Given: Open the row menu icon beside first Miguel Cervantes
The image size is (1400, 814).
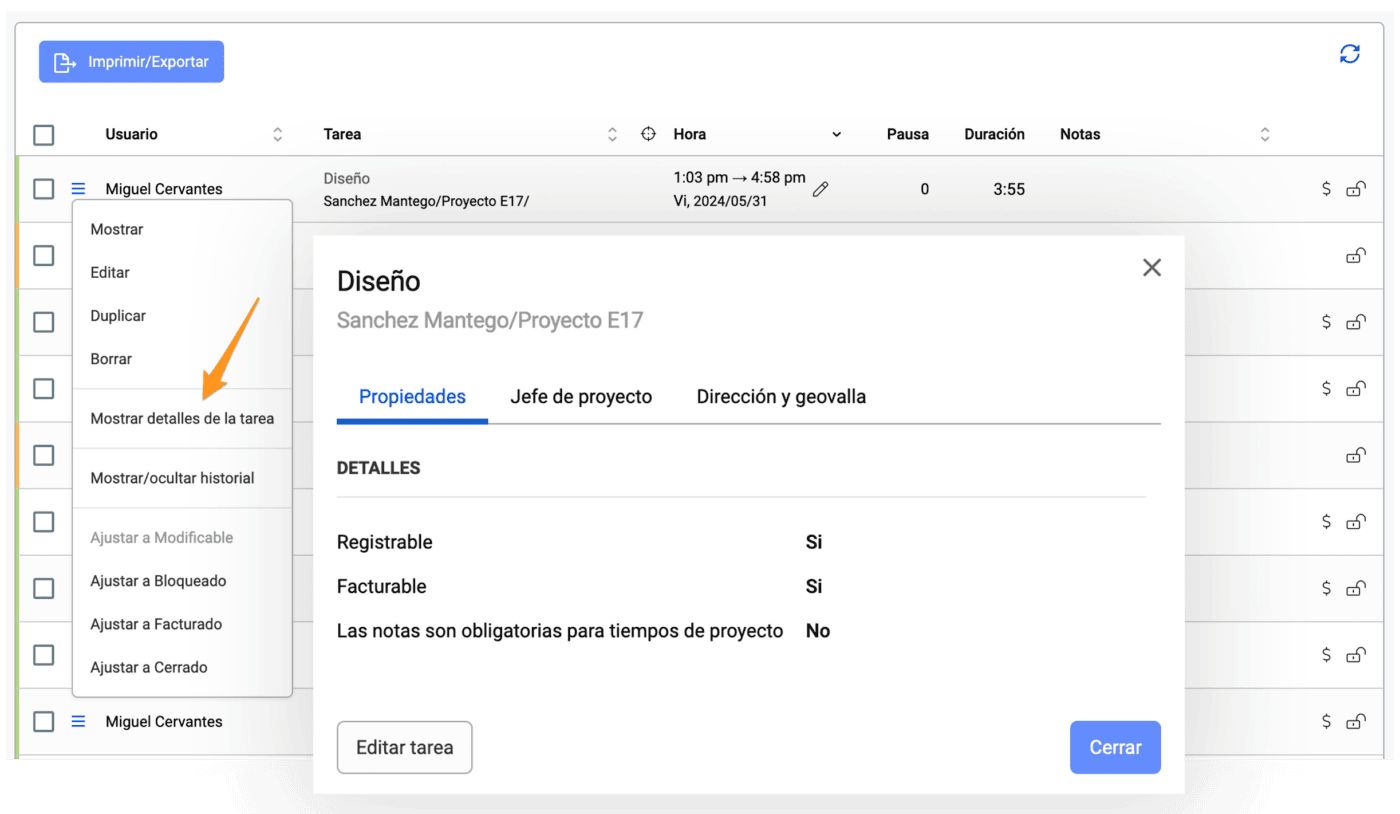Looking at the screenshot, I should click(79, 188).
